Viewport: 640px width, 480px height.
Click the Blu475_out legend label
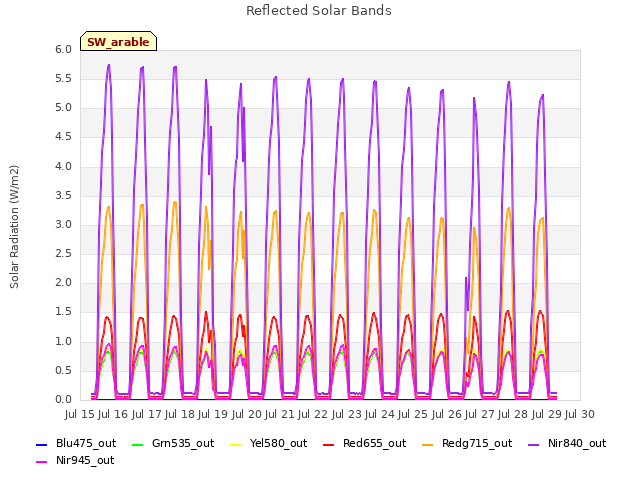[x=86, y=443]
